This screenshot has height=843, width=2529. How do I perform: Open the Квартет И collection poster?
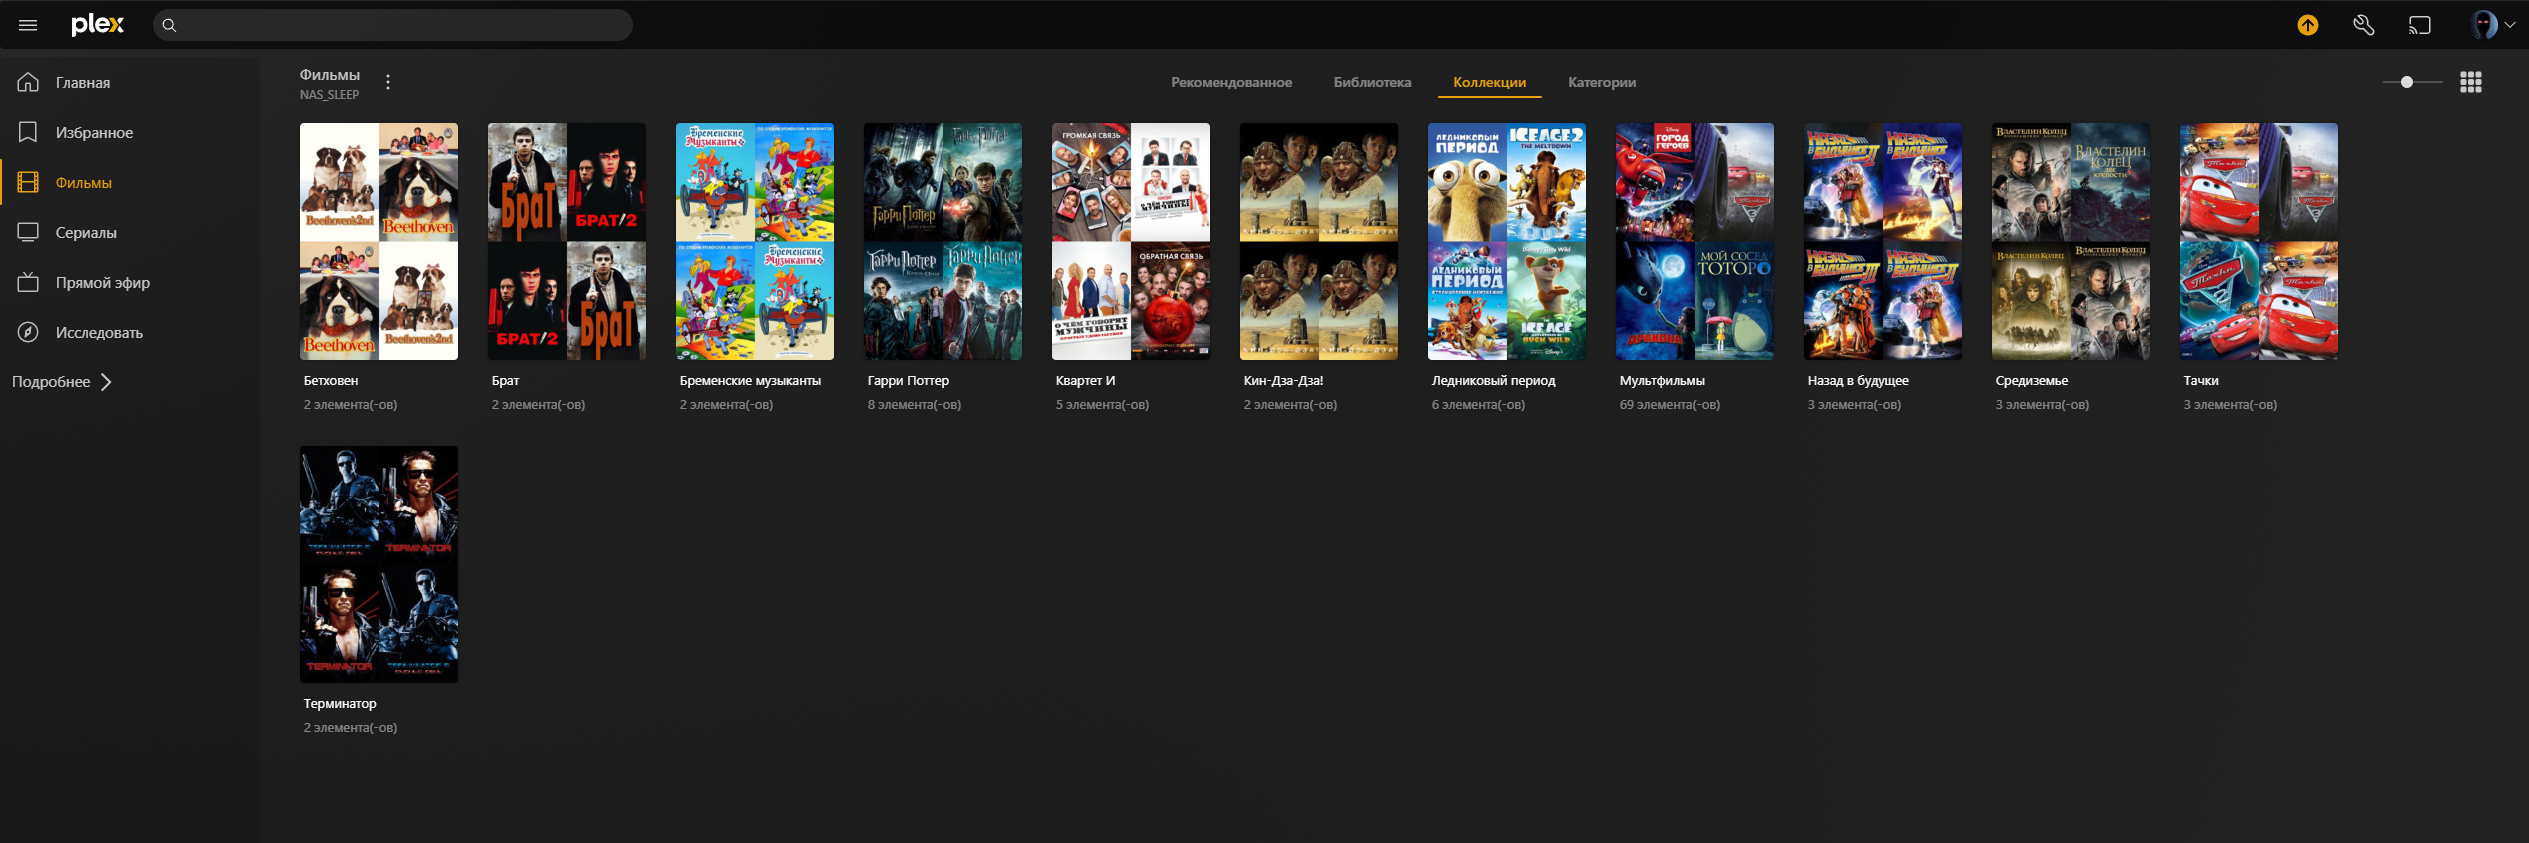(1131, 241)
